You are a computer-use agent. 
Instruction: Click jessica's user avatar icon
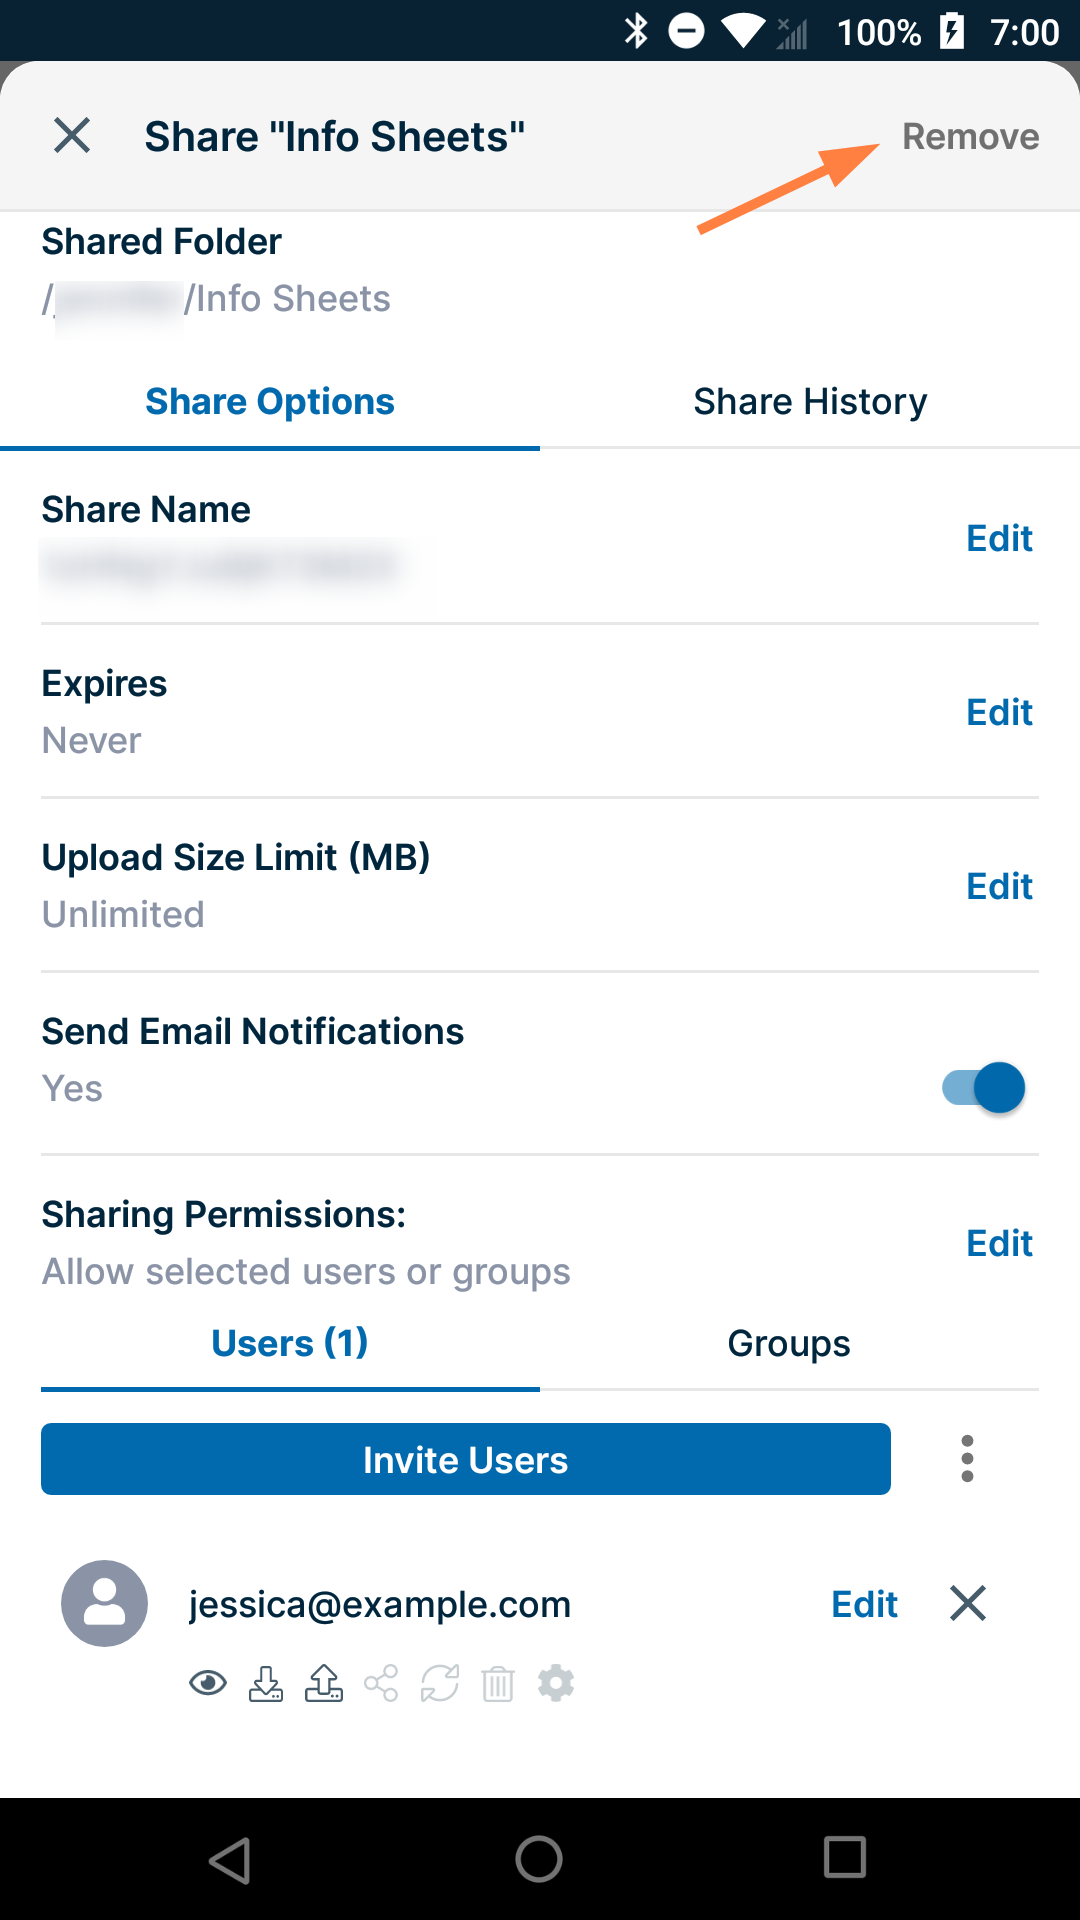click(105, 1603)
